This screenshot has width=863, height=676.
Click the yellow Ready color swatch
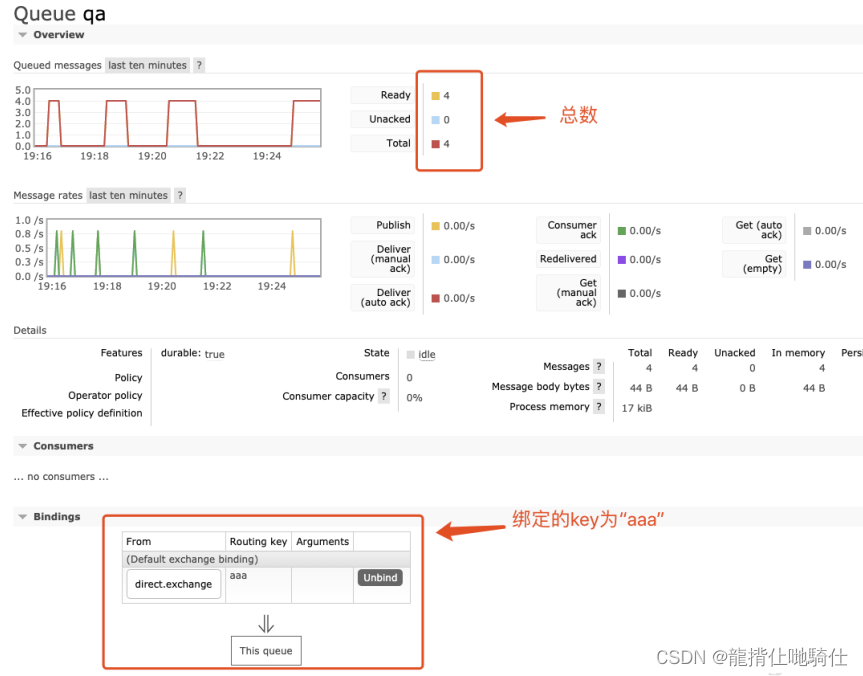(x=435, y=96)
